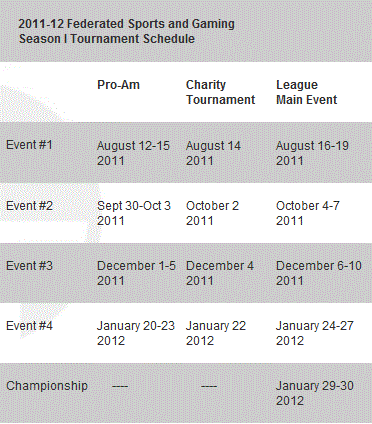Image resolution: width=372 pixels, height=424 pixels.
Task: Click the August 16-19 2011 main event date
Action: click(312, 153)
